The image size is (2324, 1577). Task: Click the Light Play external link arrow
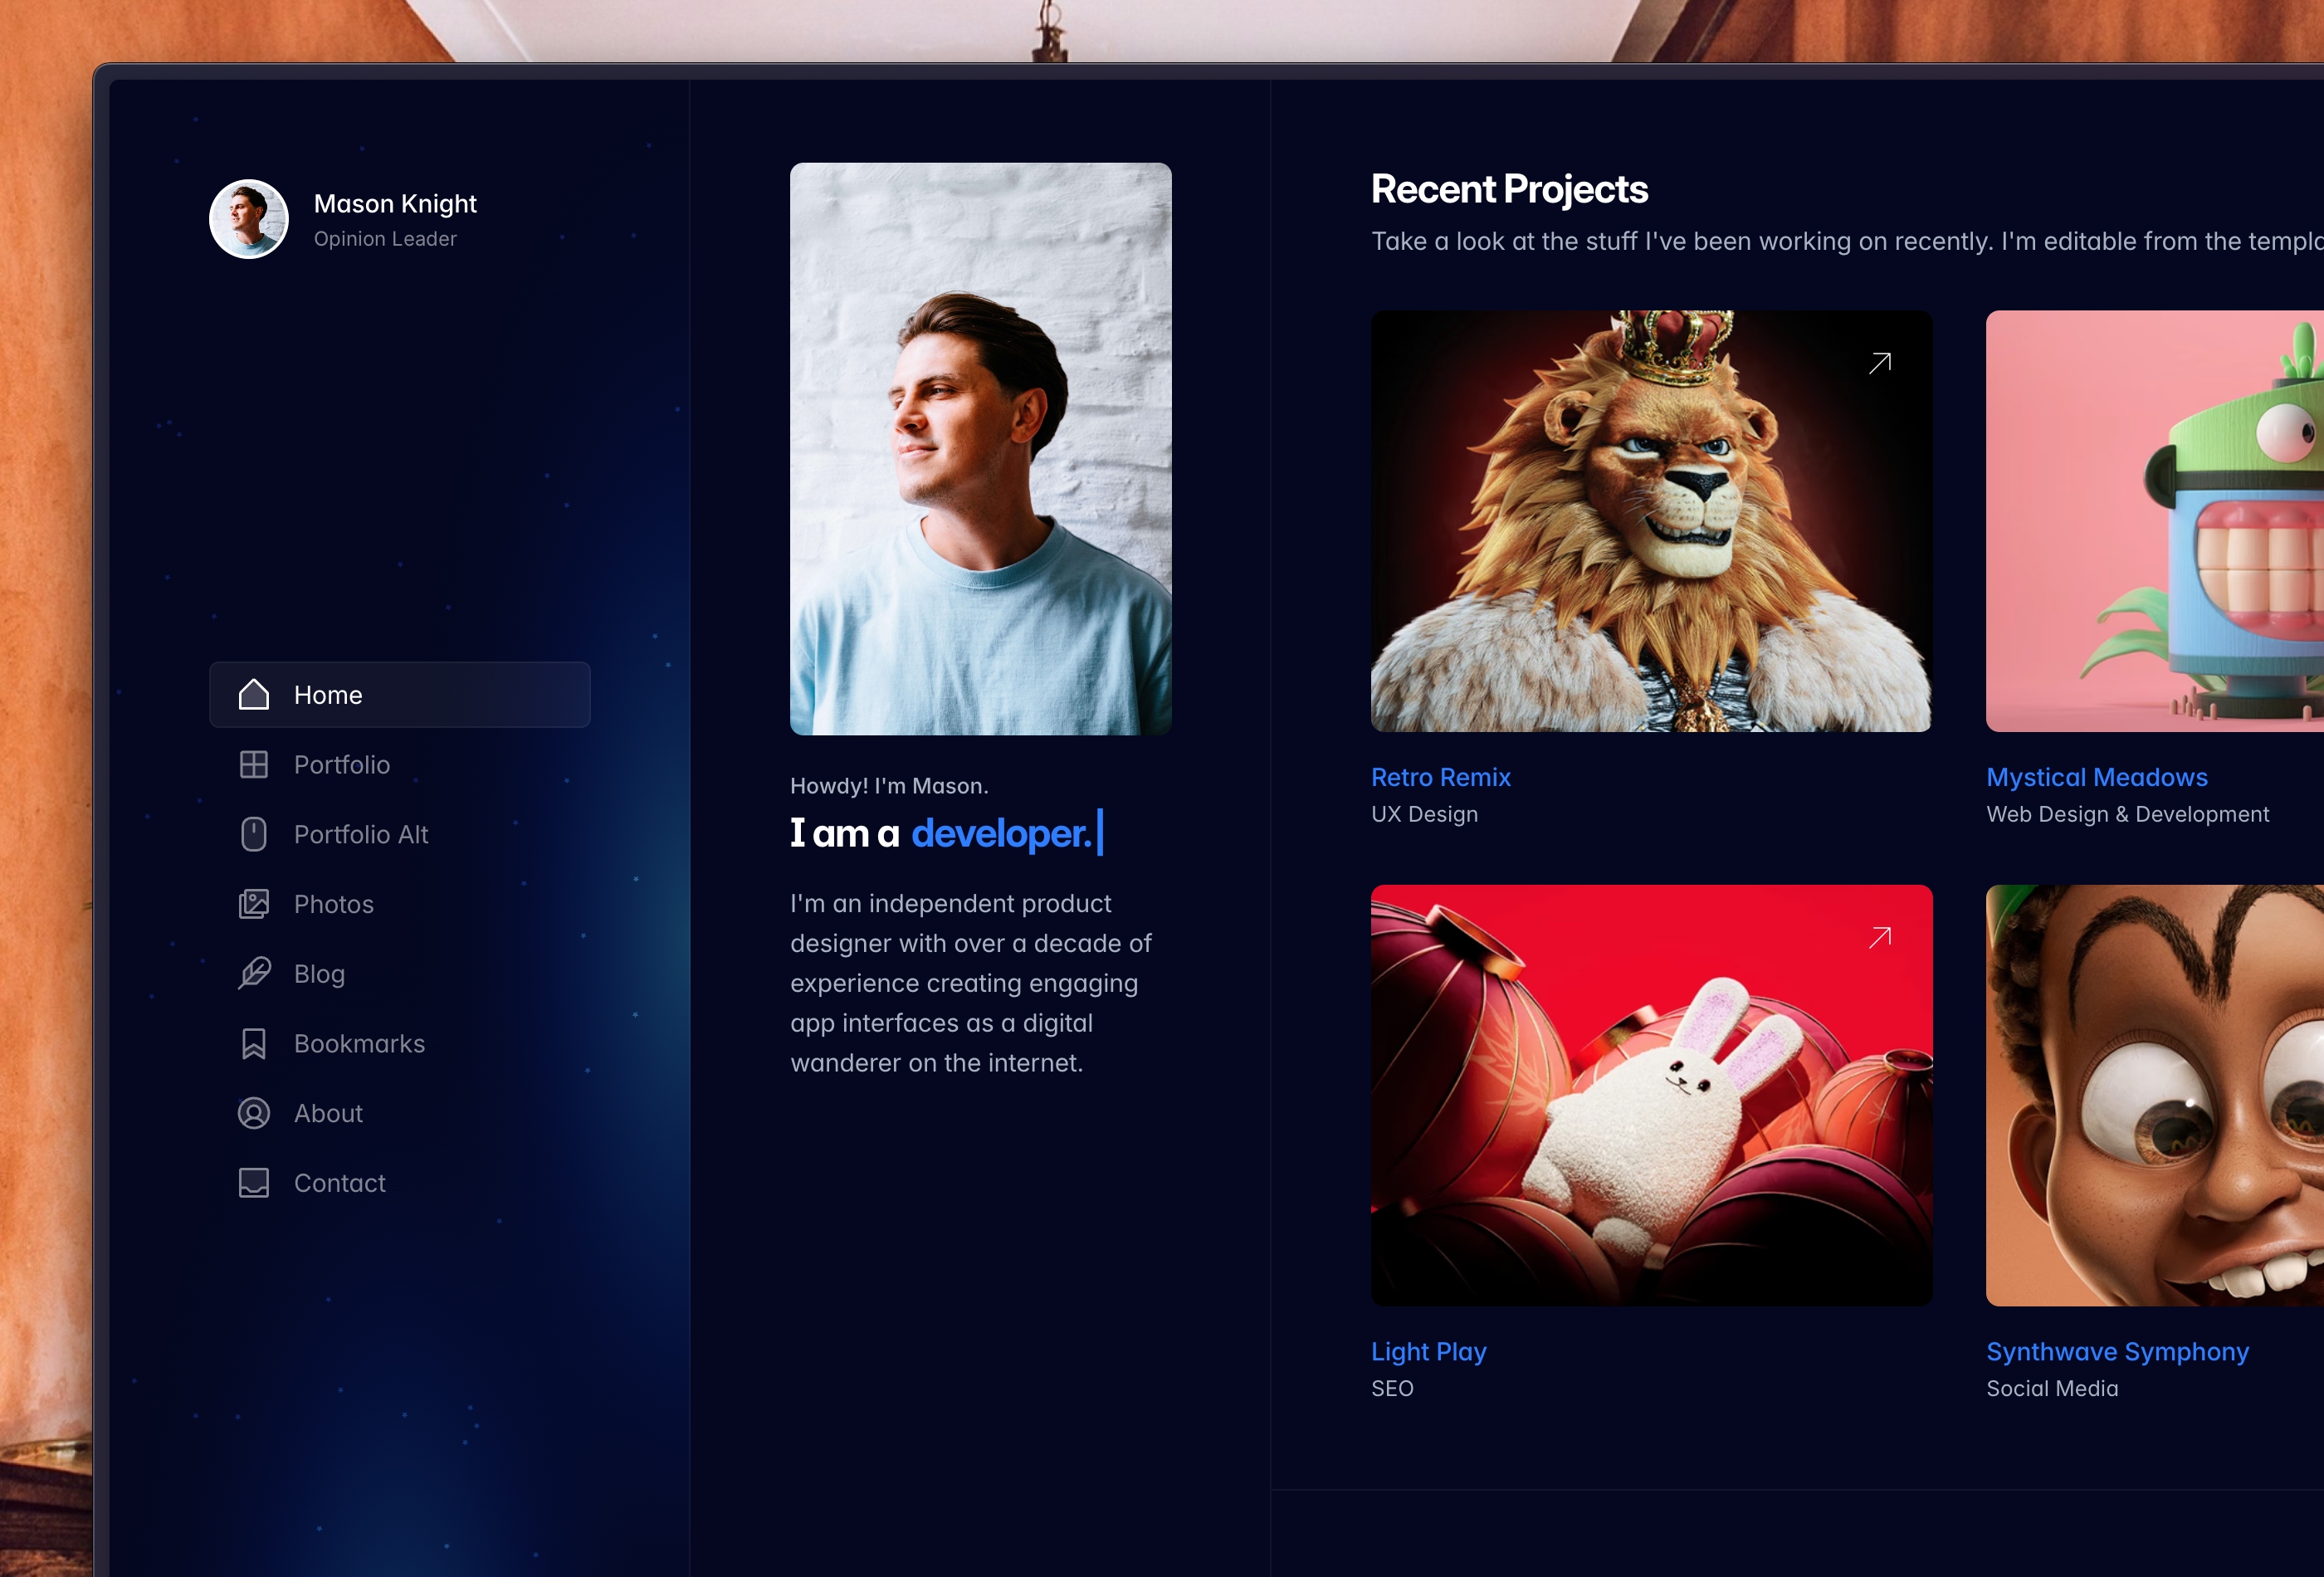coord(1879,936)
